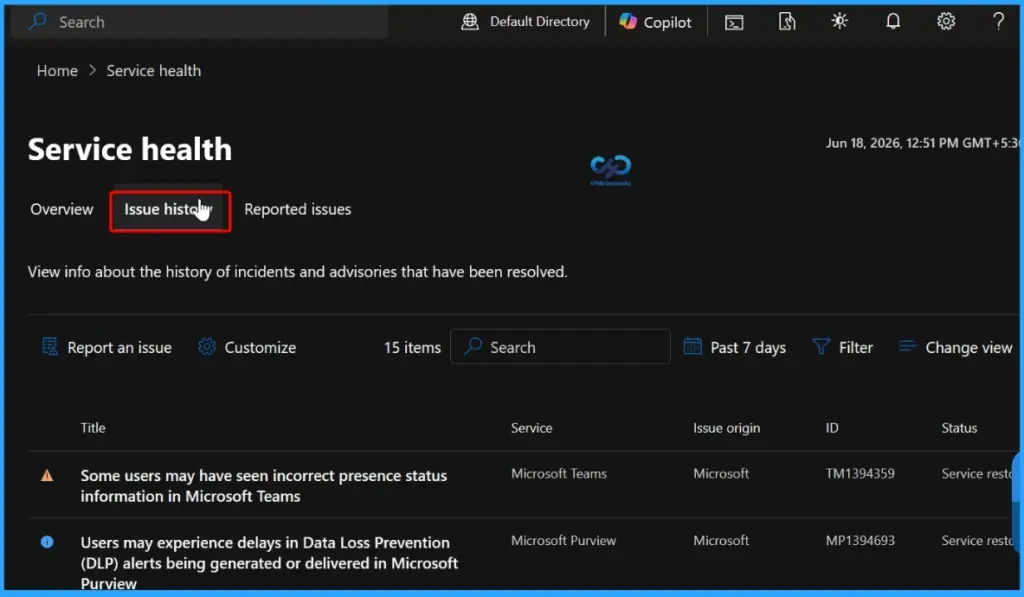
Task: Click the Change view lines icon
Action: pos(907,346)
